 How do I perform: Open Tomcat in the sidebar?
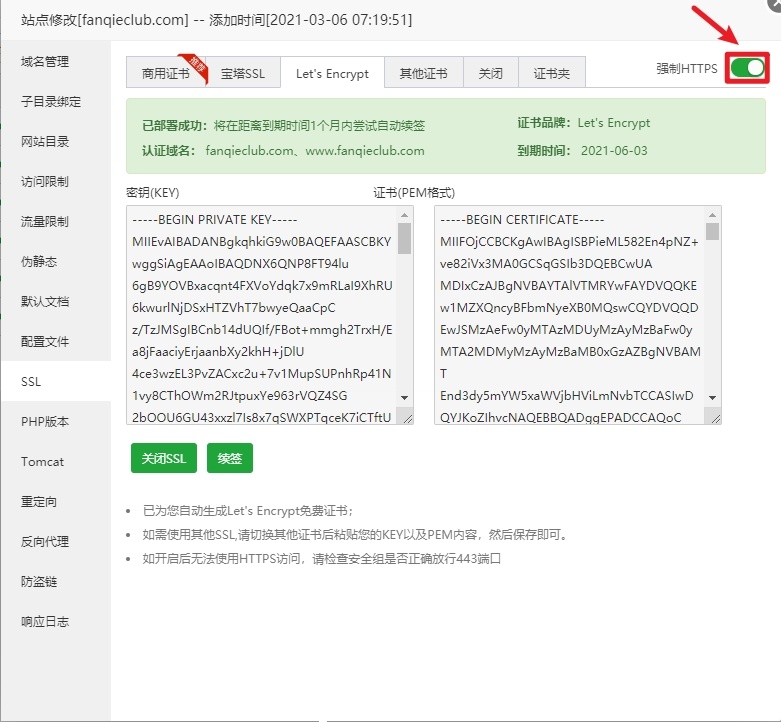coord(56,462)
